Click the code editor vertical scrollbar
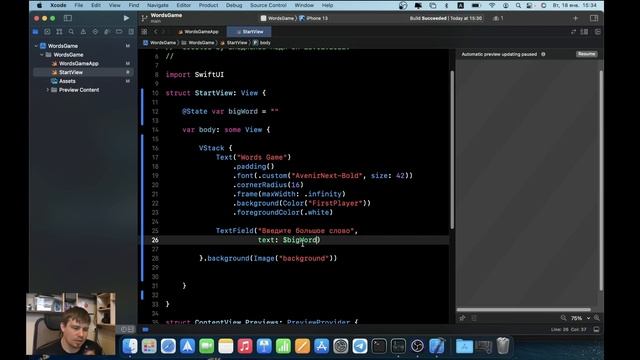 point(452,149)
